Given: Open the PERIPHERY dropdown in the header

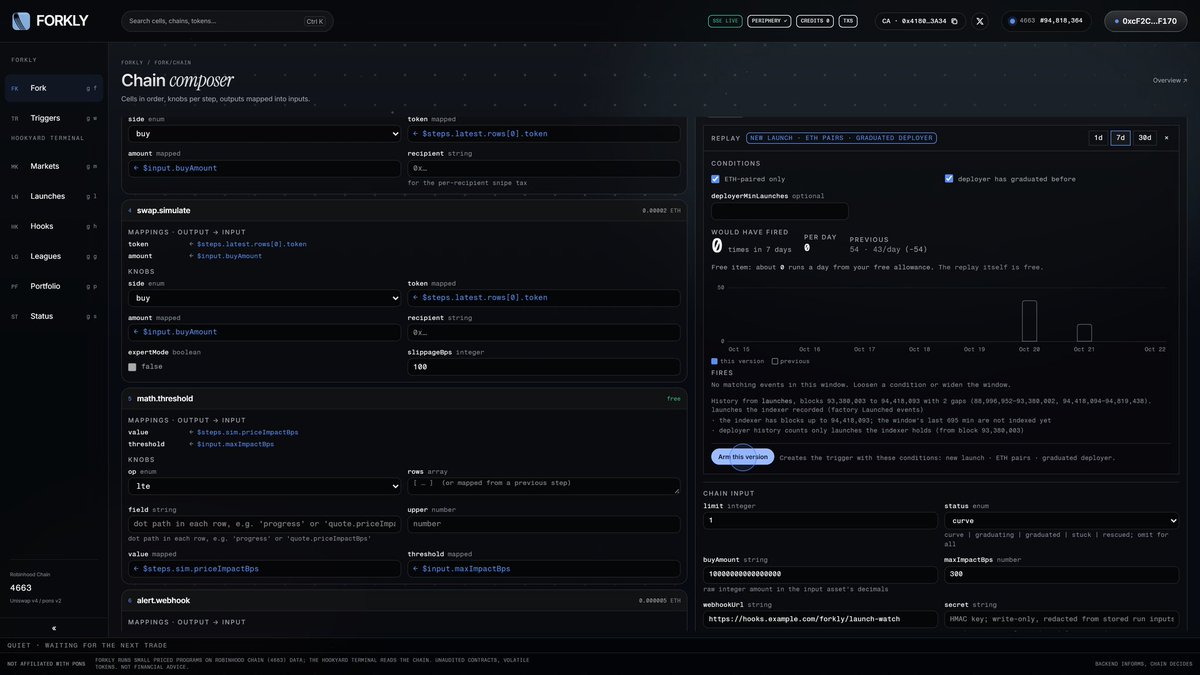Looking at the screenshot, I should (x=768, y=21).
